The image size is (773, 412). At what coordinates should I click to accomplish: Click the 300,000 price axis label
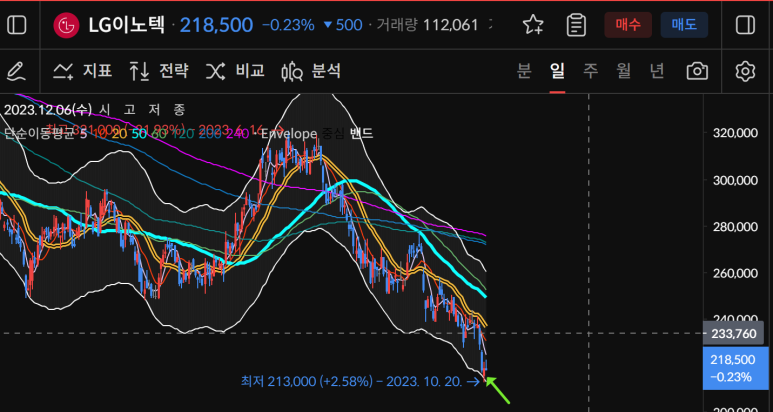(x=734, y=180)
